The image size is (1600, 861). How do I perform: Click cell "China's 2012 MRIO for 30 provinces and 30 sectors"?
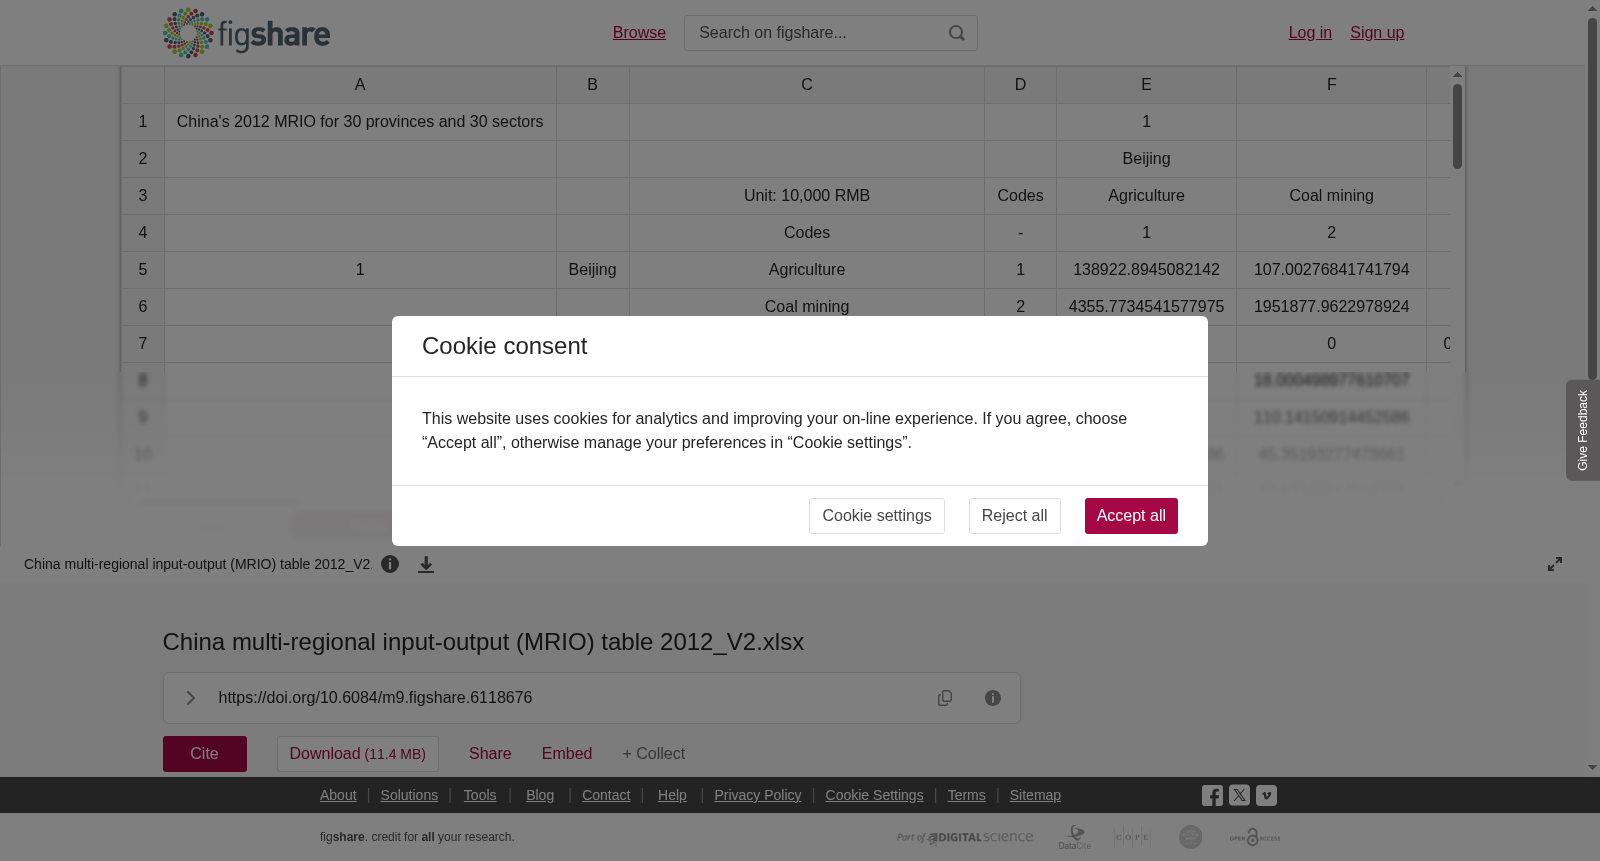pyautogui.click(x=360, y=122)
